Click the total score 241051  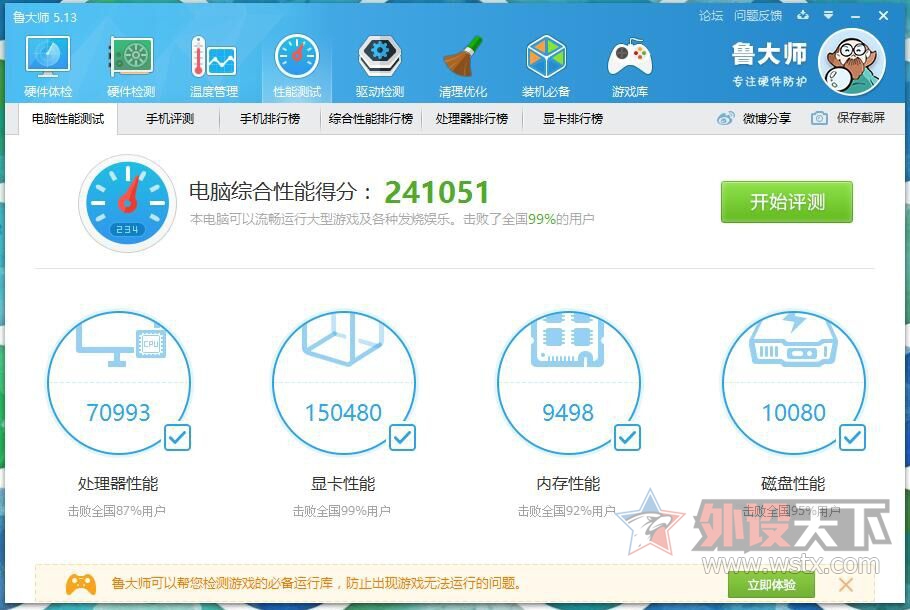(437, 192)
